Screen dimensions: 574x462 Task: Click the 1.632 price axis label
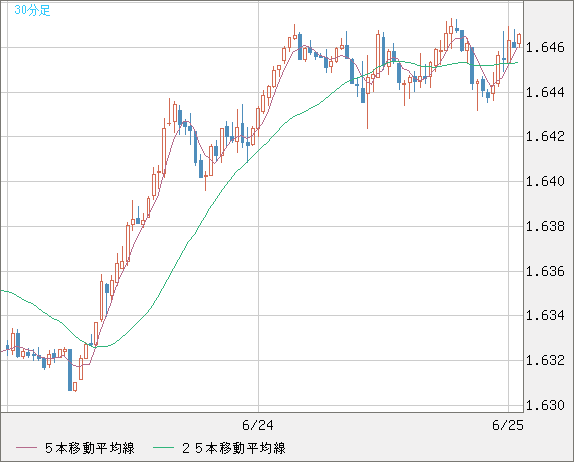545,361
